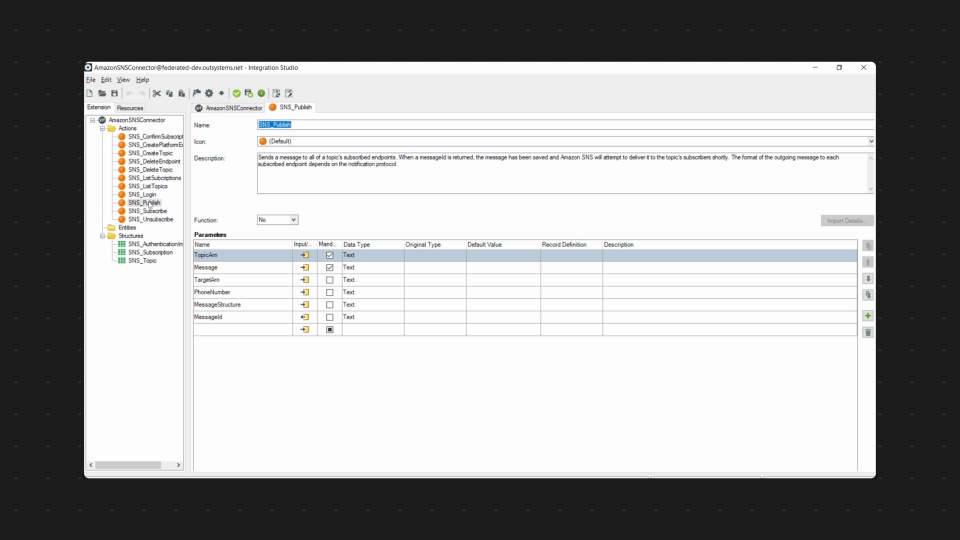The height and width of the screenshot is (540, 960).
Task: Select the Entities folder in tree
Action: coord(127,228)
